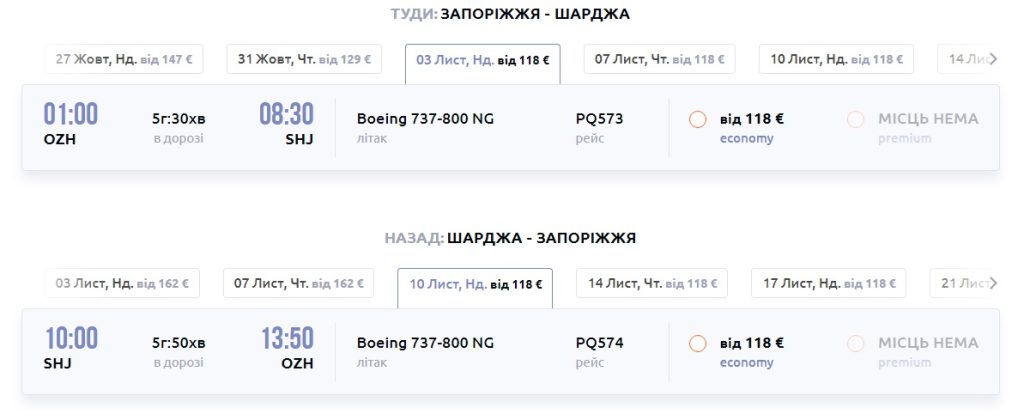Screen dimensions: 1024x420
Task: Select economy fare radio for flight PQ574
Action: coord(698,344)
